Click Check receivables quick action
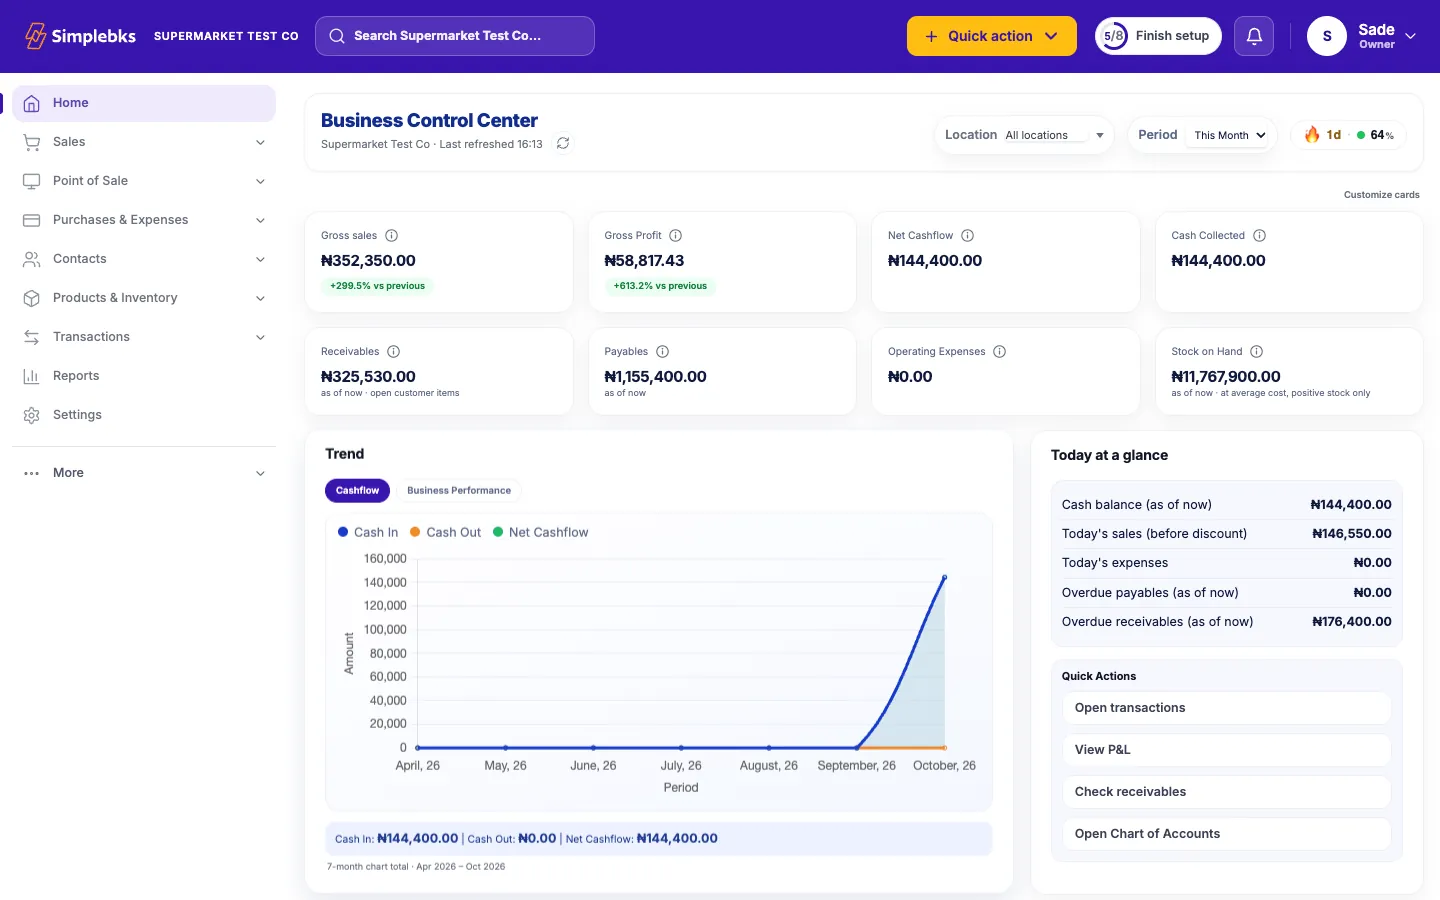Viewport: 1440px width, 900px height. [1226, 792]
